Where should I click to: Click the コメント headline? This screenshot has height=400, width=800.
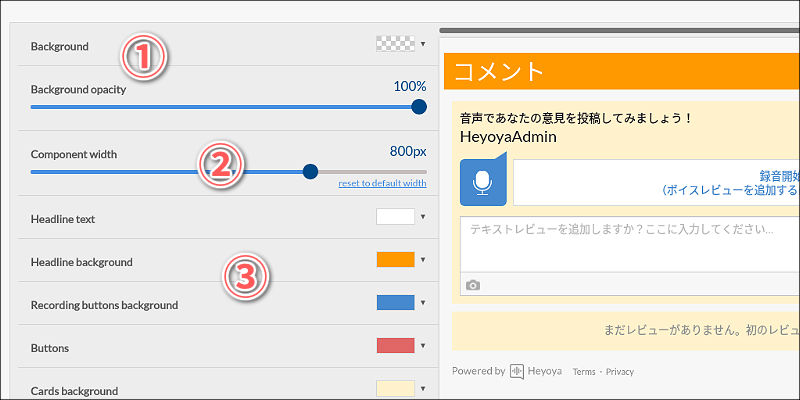499,71
